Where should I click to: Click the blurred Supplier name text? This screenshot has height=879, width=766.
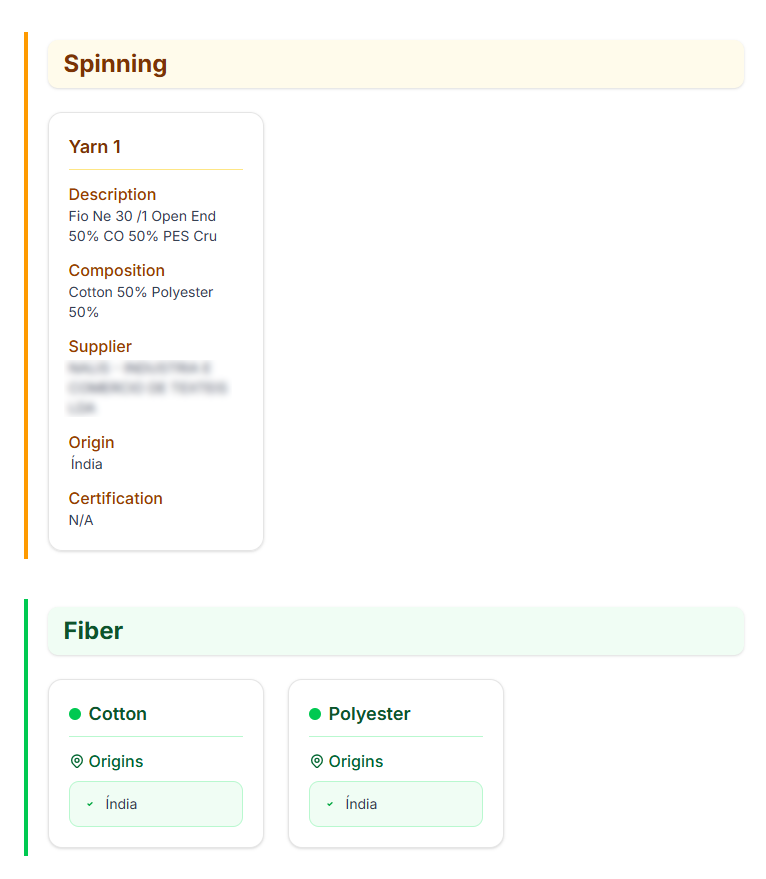(x=147, y=388)
